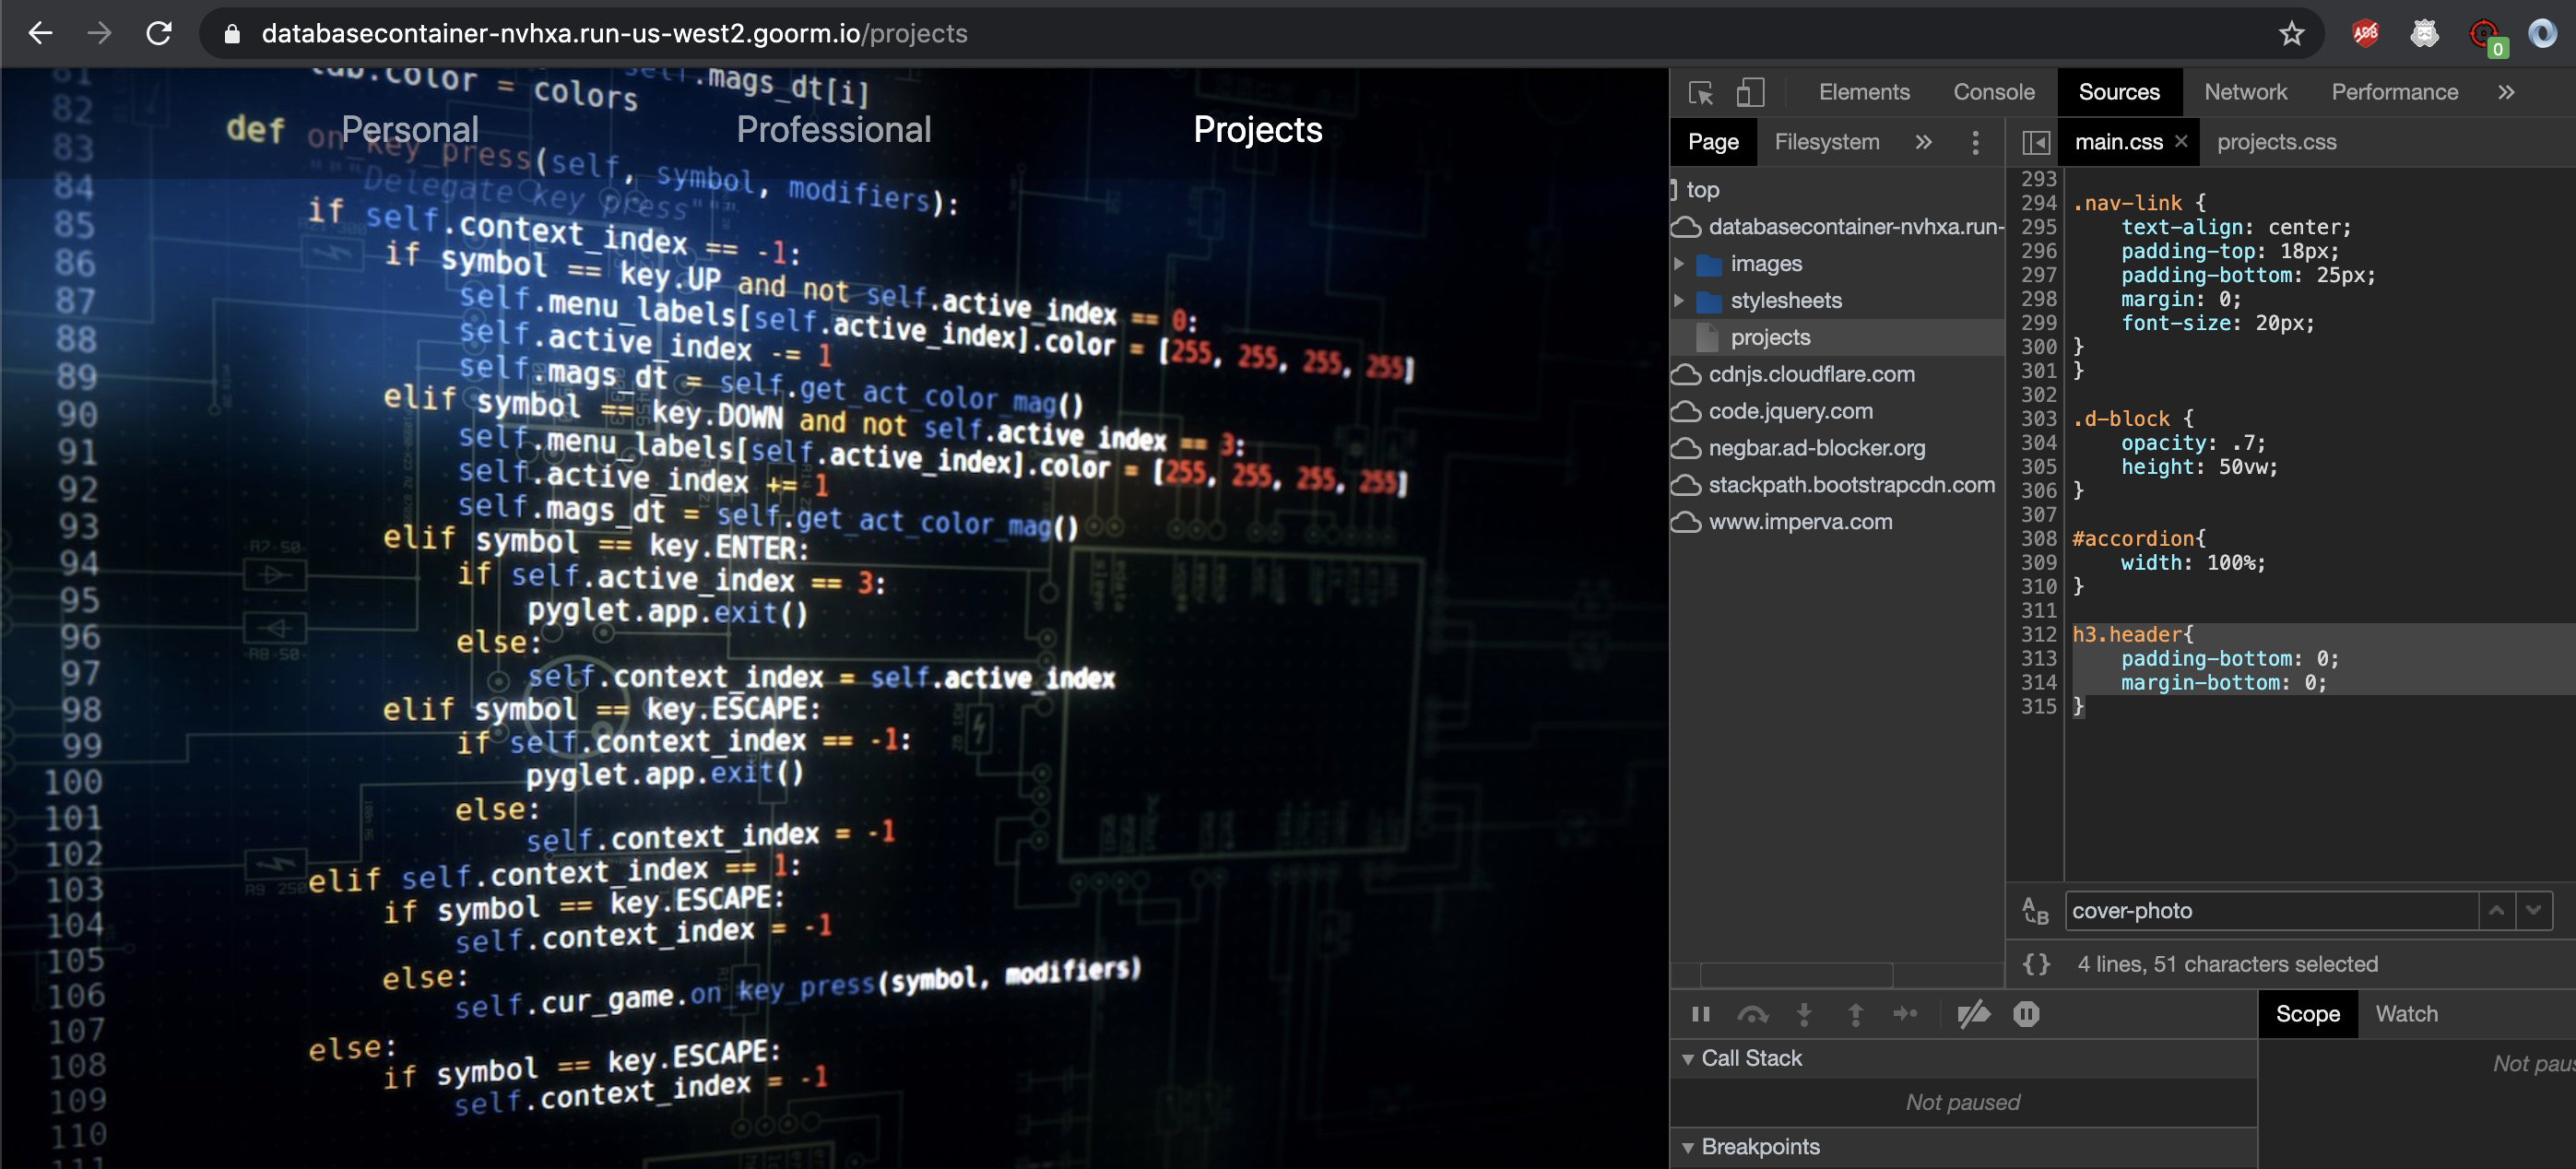
Task: Pretty print the source with braces icon
Action: click(x=2035, y=965)
